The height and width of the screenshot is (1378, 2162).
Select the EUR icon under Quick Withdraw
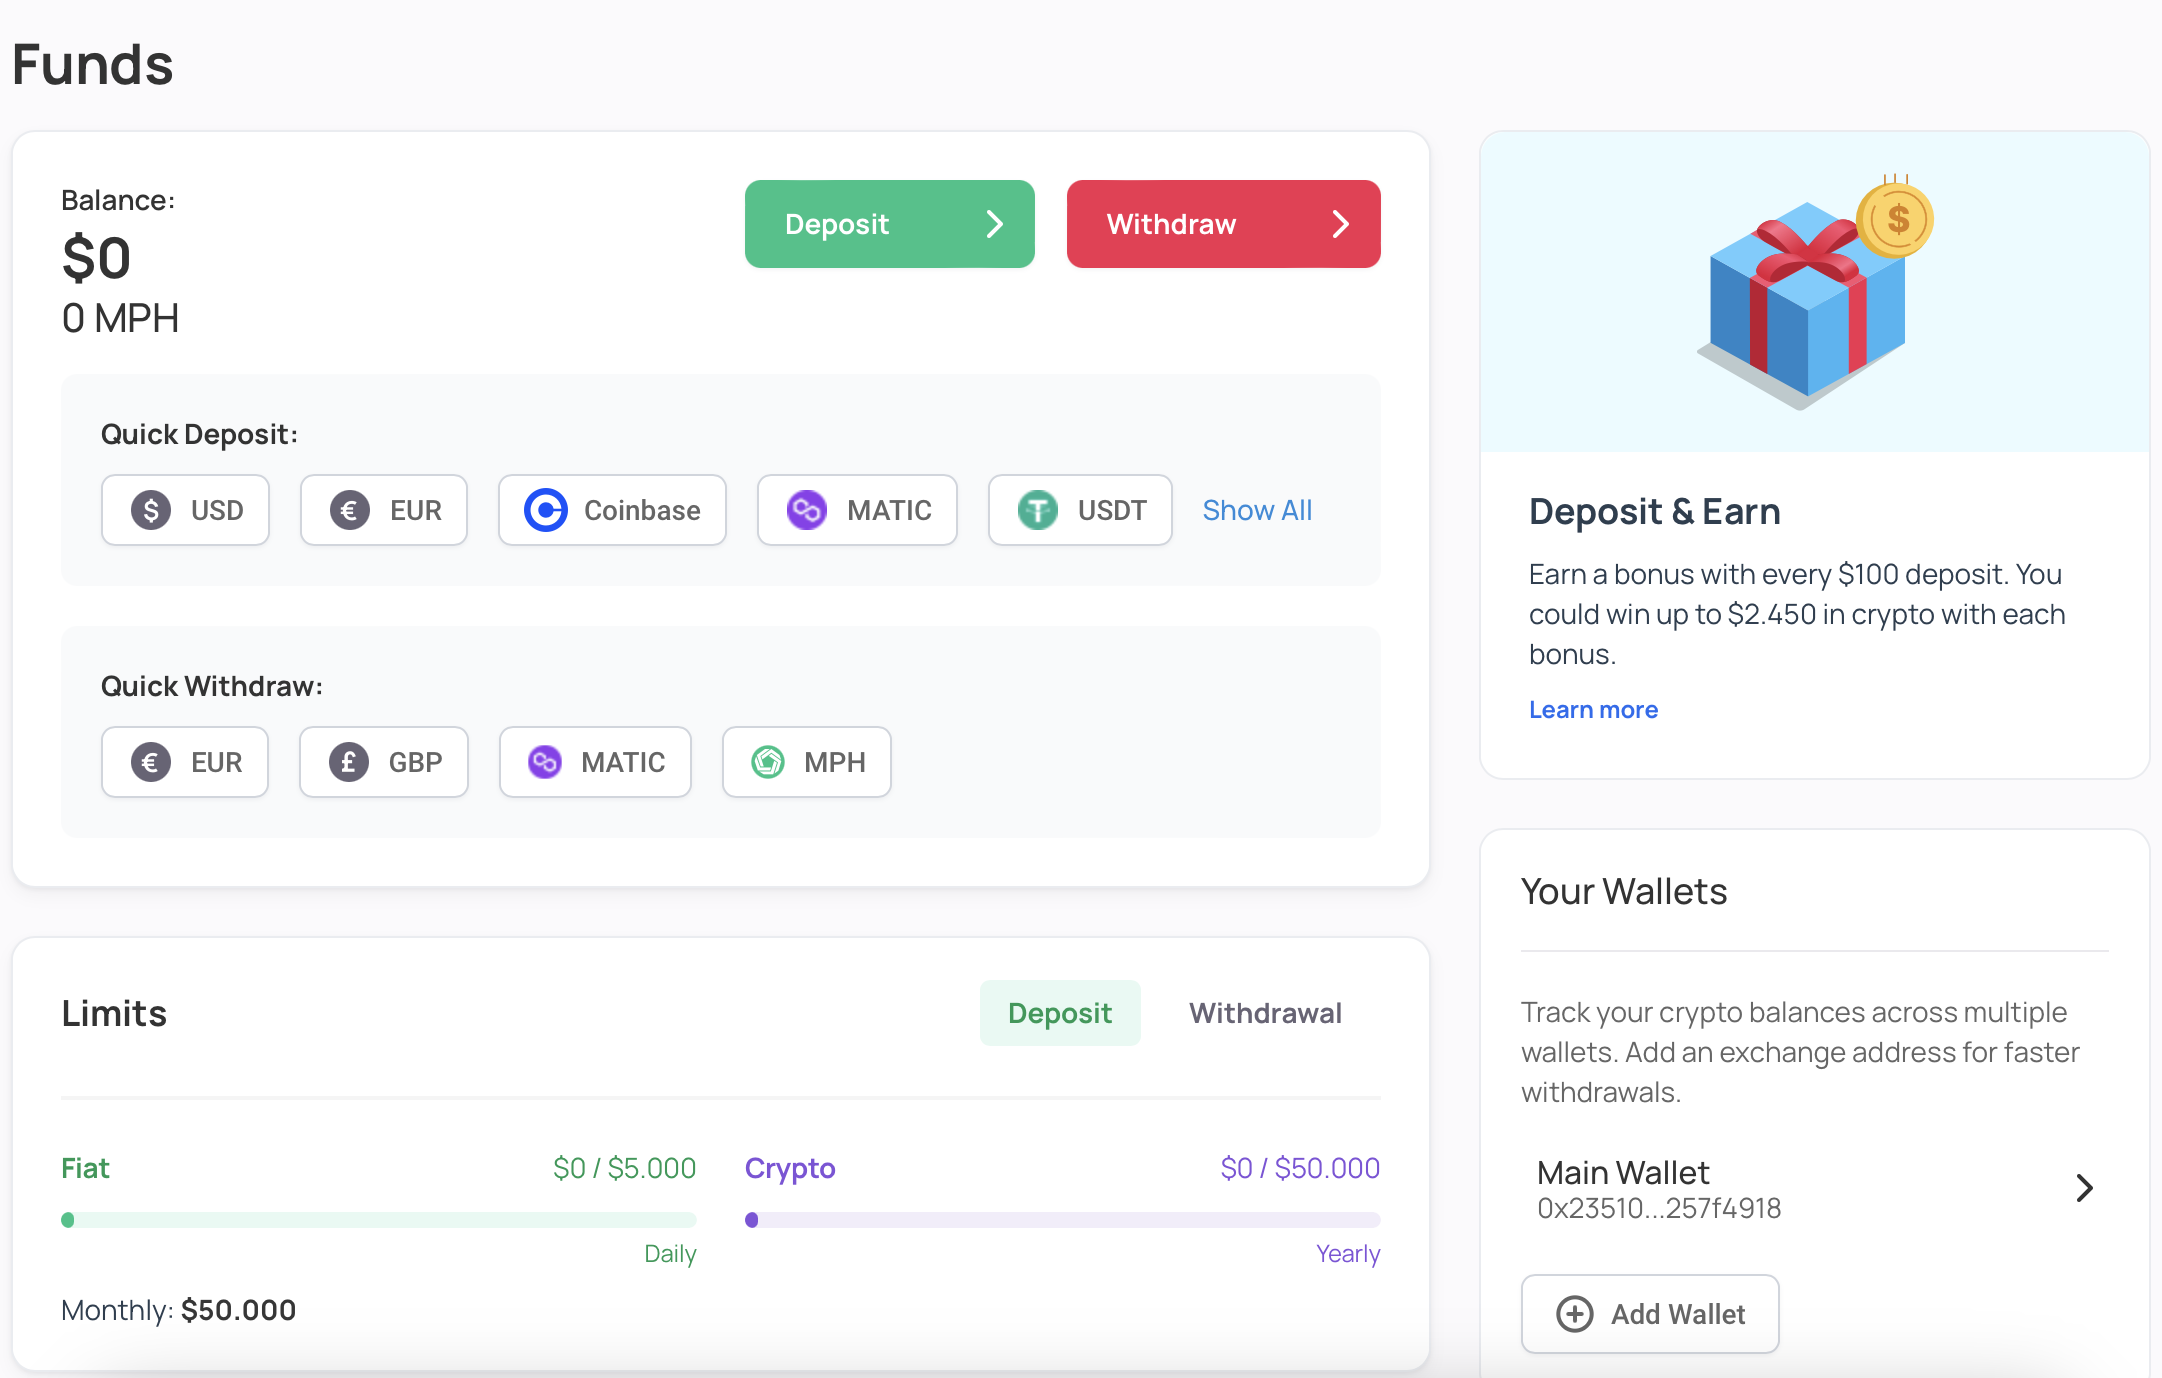click(x=151, y=762)
